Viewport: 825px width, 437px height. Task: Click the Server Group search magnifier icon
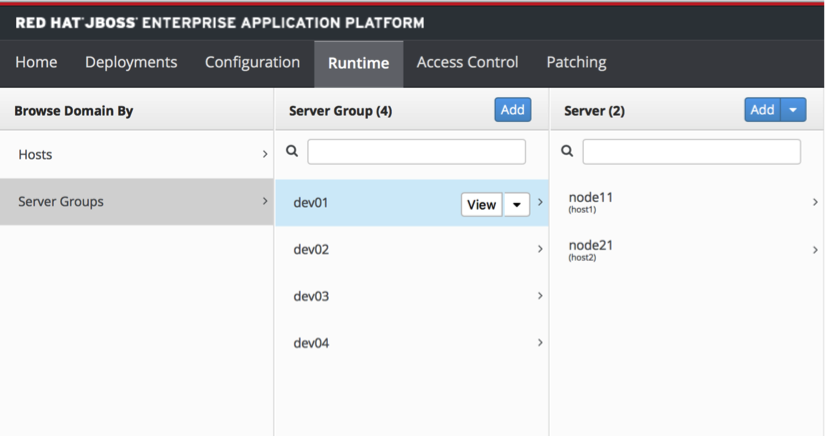point(292,151)
